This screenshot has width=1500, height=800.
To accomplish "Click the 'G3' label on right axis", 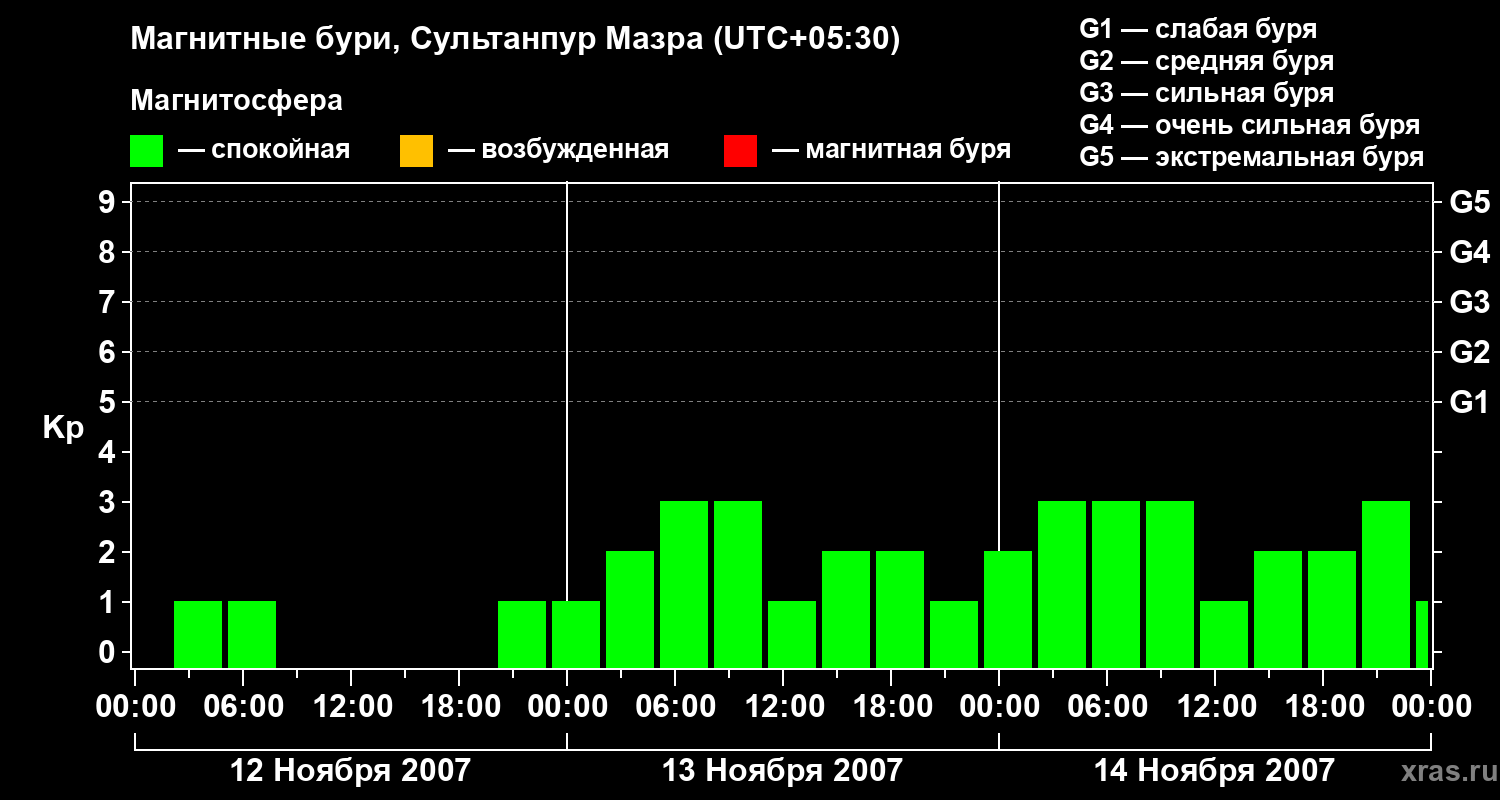I will point(1469,302).
